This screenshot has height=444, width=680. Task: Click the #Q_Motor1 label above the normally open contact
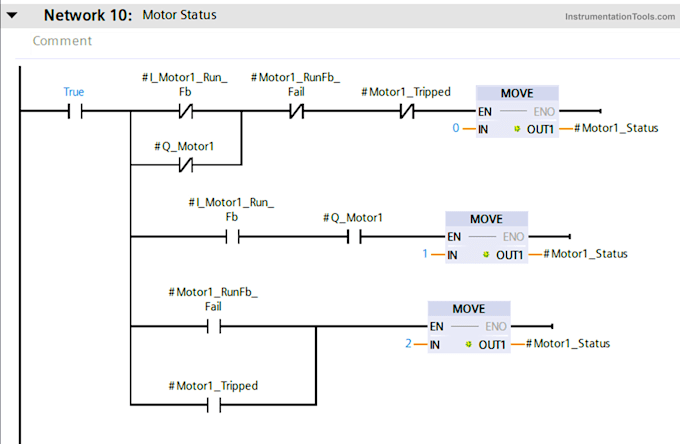pyautogui.click(x=353, y=218)
